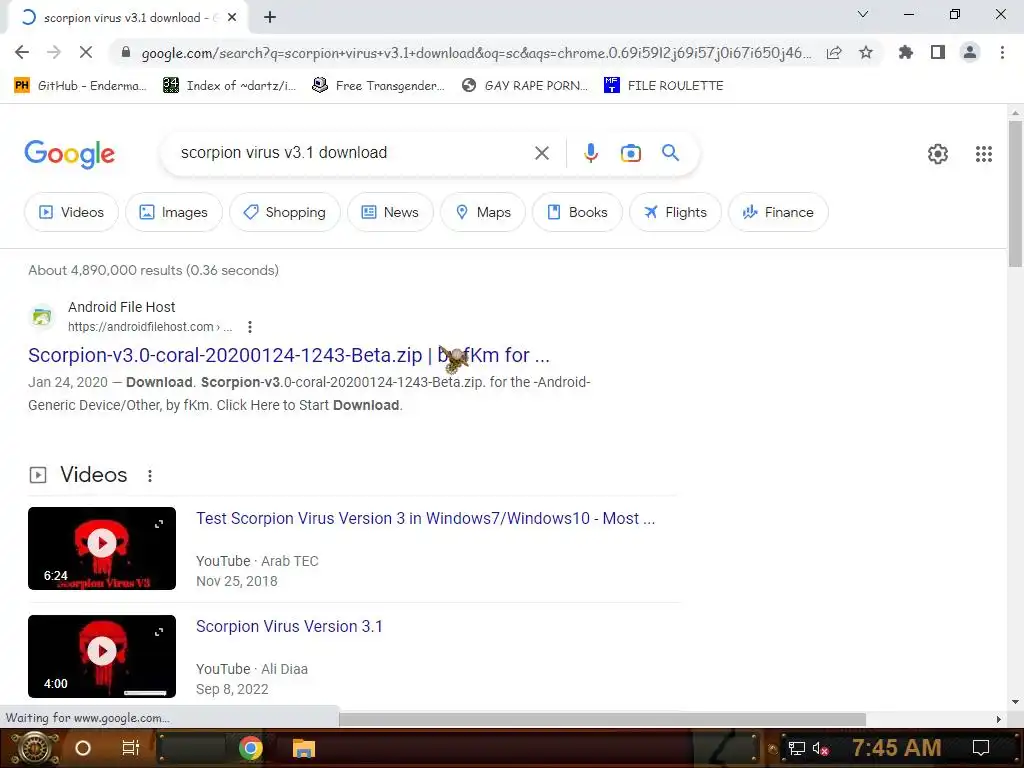
Task: Open the Start menu emblem
Action: click(x=34, y=748)
